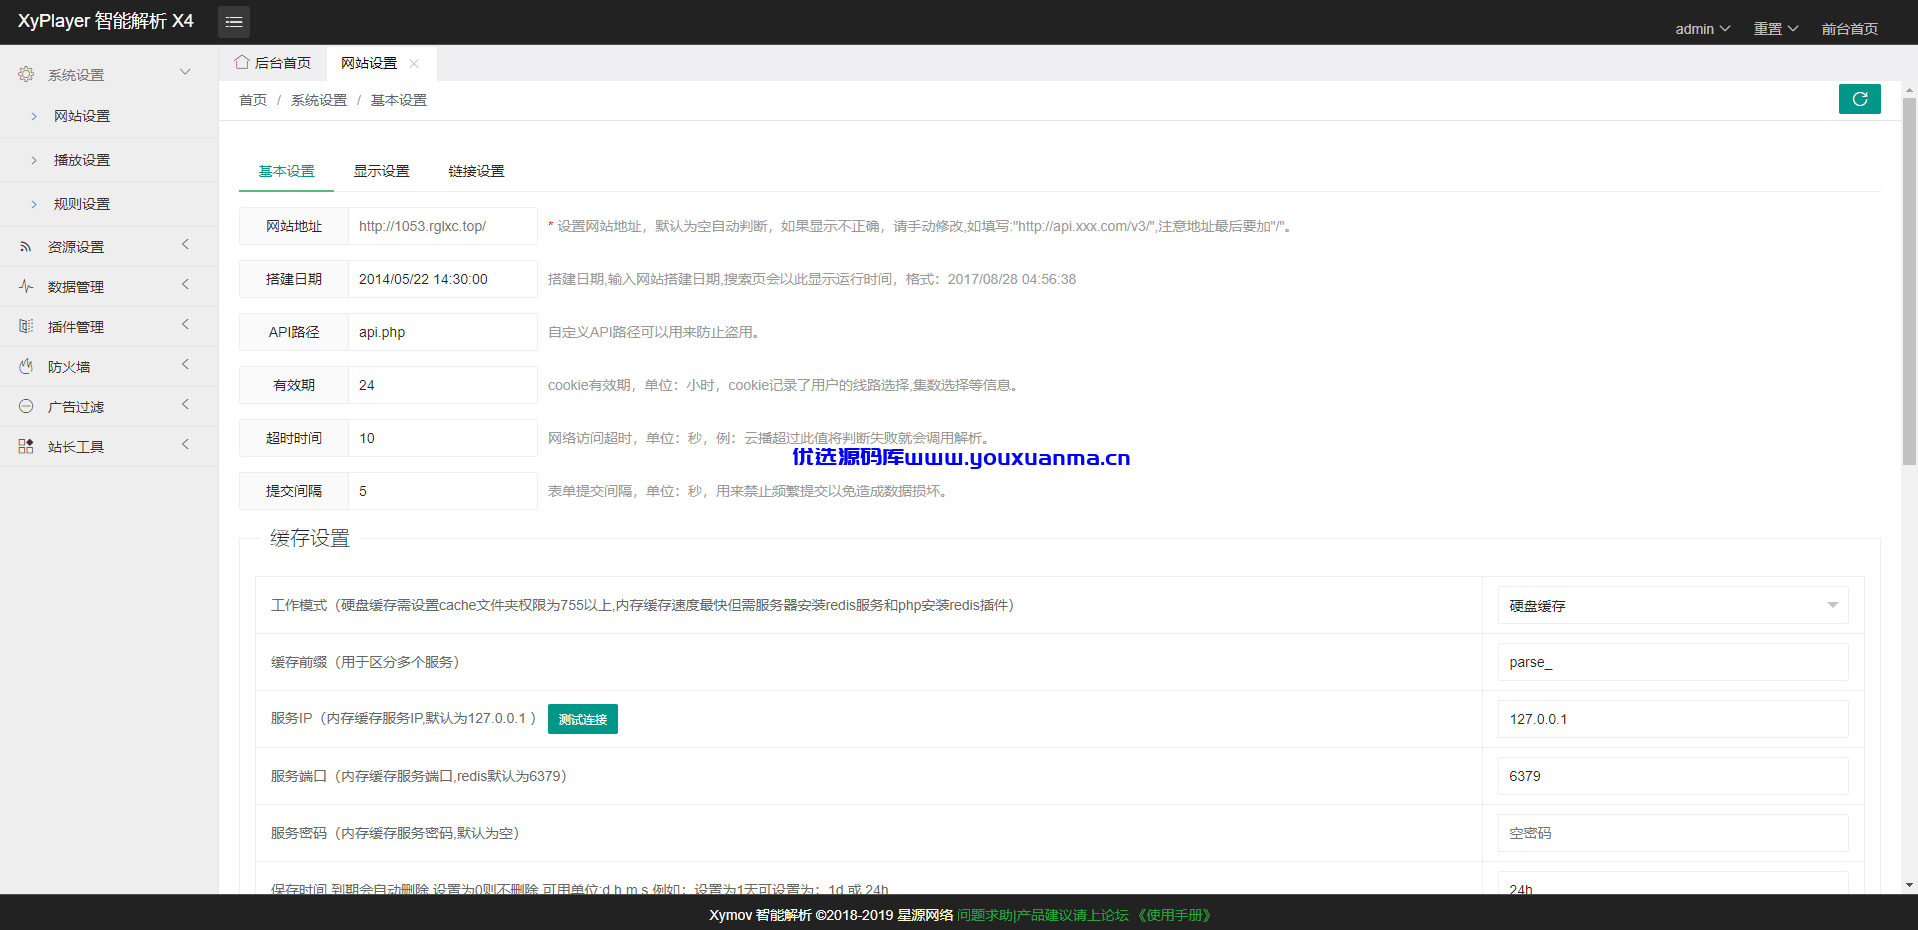Image resolution: width=1918 pixels, height=930 pixels.
Task: Click the page vertical scrollbar thumb
Action: pos(1909,281)
